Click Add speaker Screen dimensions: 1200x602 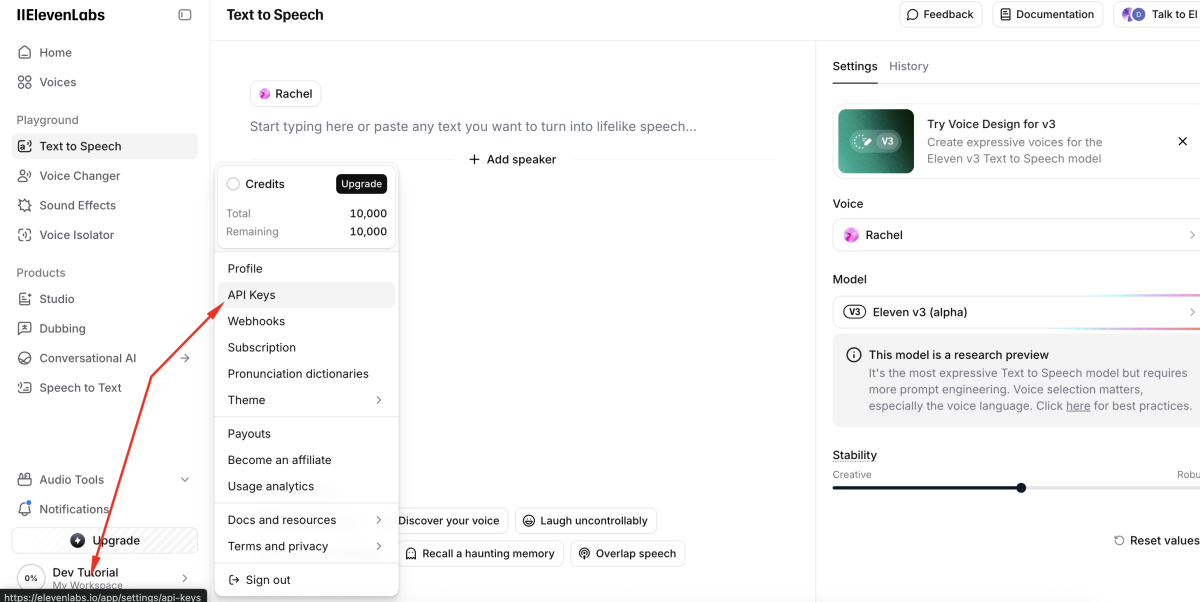point(512,159)
